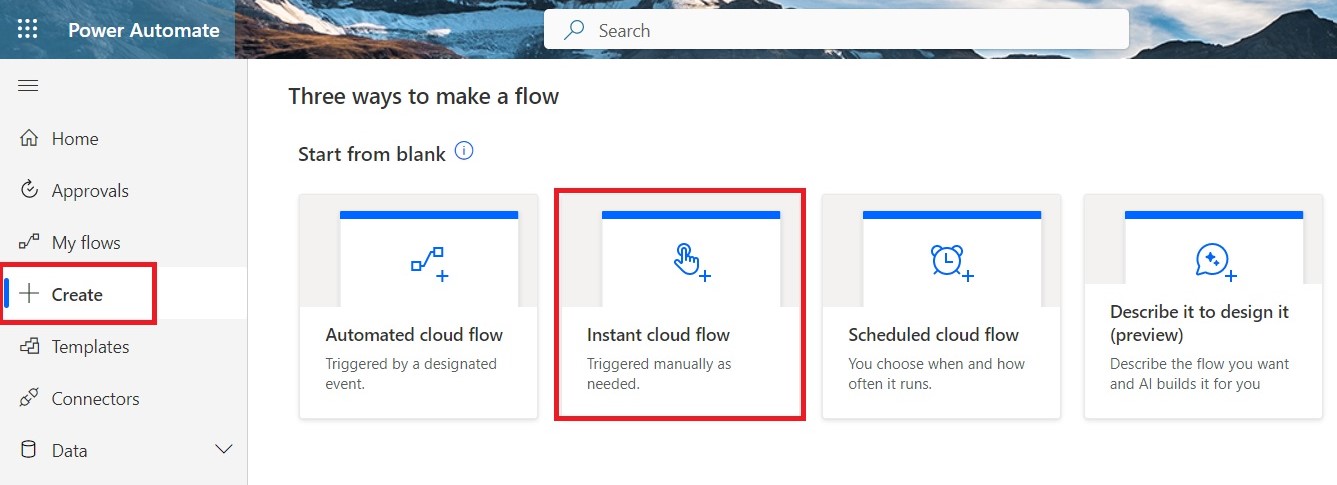Image resolution: width=1337 pixels, height=485 pixels.
Task: Select Create in the sidebar
Action: point(77,295)
